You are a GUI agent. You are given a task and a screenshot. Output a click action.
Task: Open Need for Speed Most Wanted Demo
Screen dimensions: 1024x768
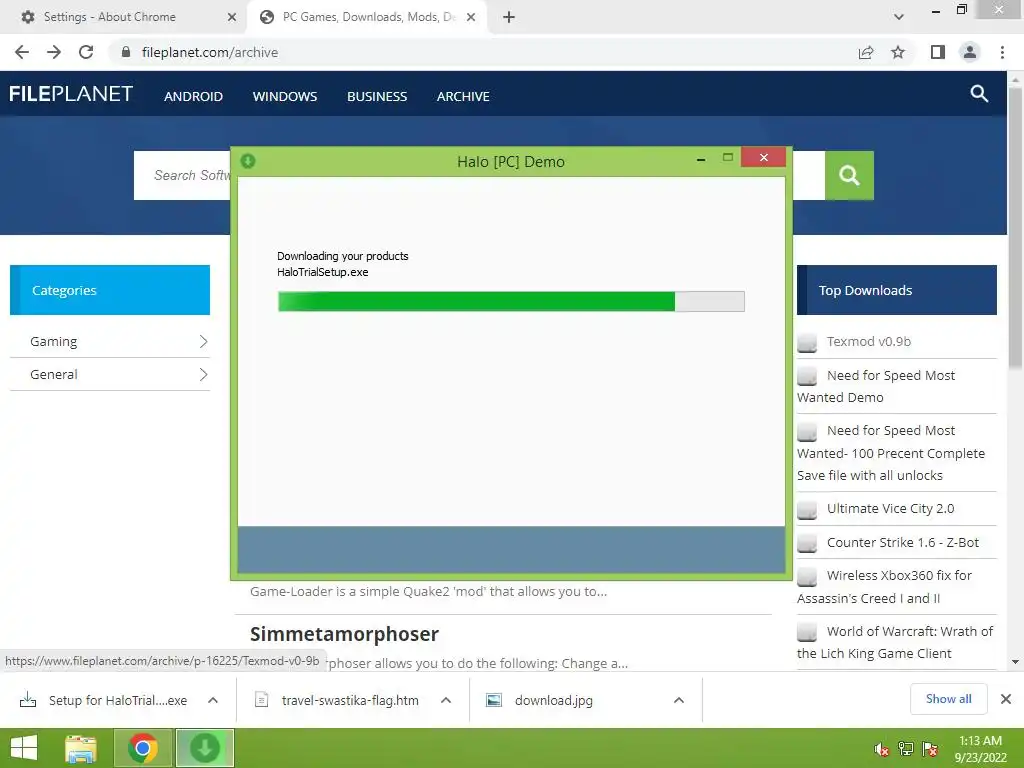click(876, 386)
